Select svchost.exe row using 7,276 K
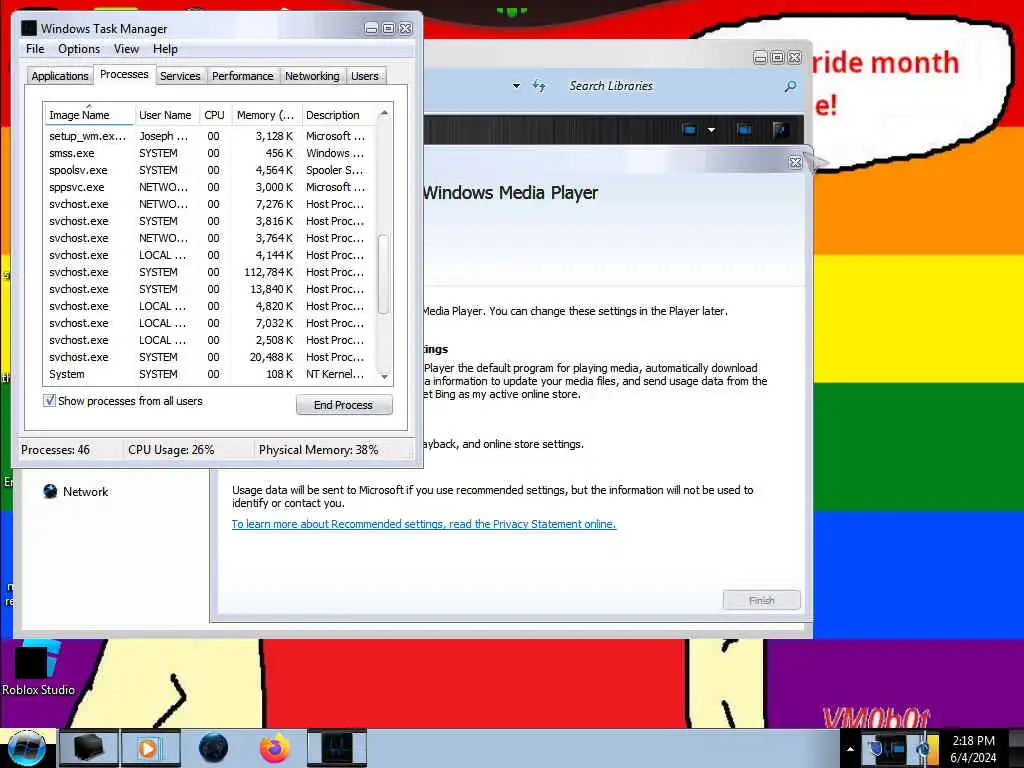 pos(210,204)
